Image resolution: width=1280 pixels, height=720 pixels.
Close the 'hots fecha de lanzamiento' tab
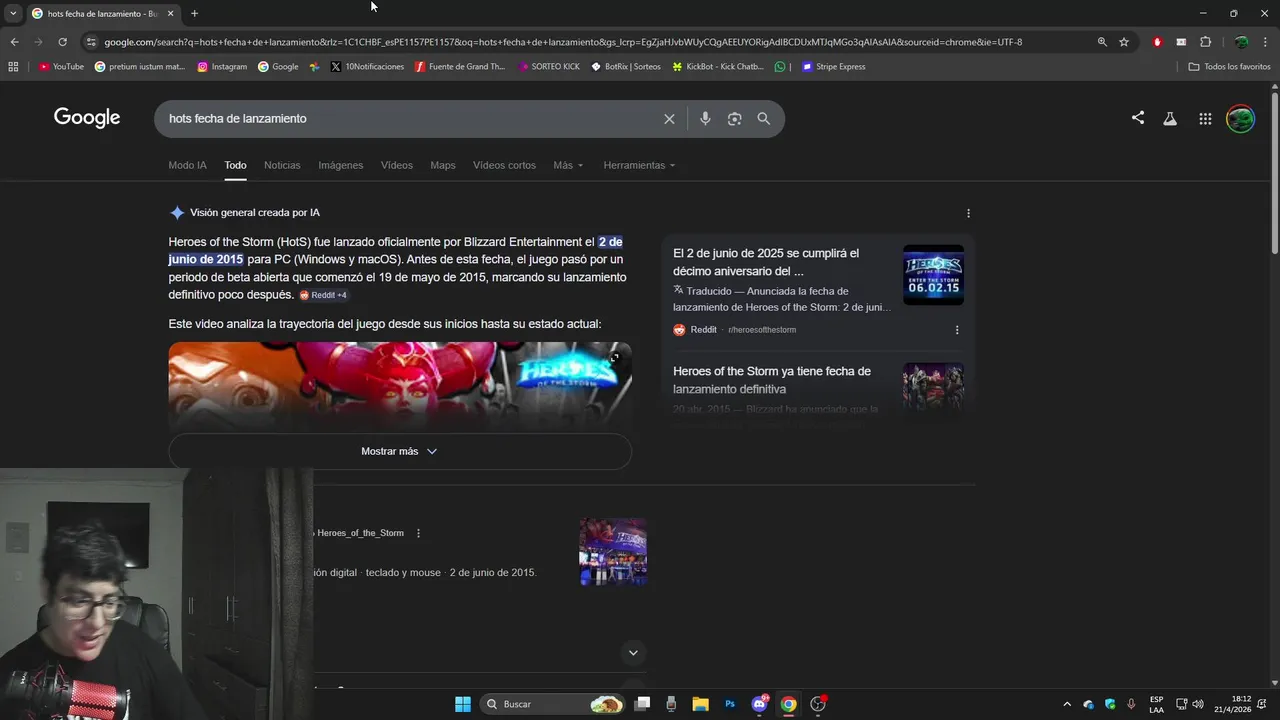[x=170, y=14]
